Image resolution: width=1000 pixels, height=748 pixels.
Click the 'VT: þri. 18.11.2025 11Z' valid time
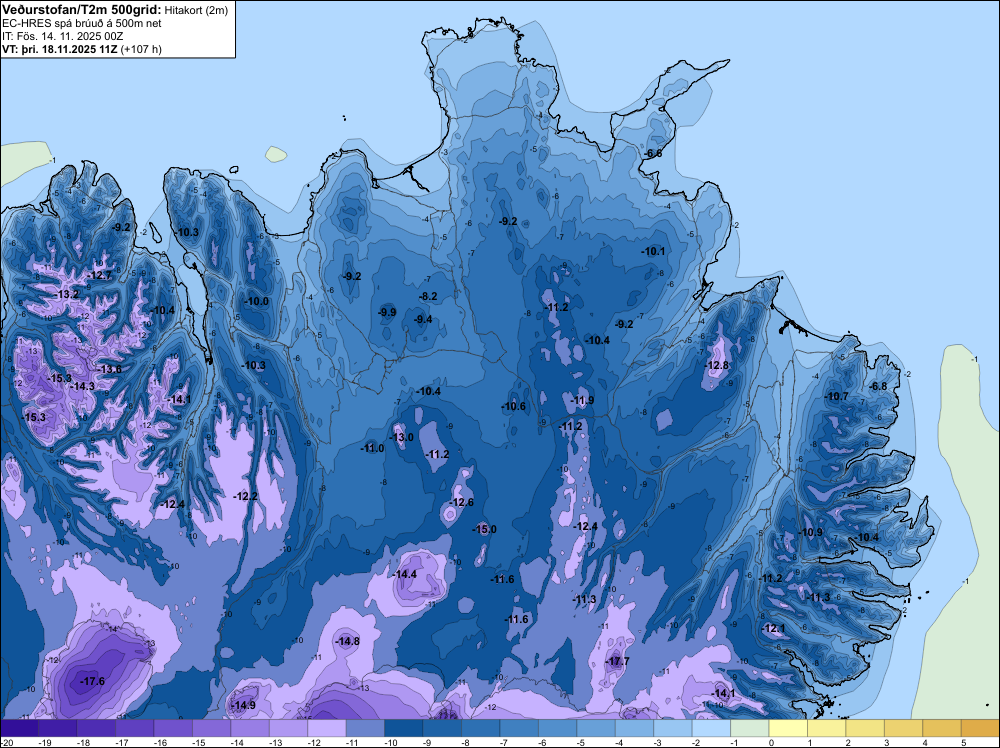59,48
